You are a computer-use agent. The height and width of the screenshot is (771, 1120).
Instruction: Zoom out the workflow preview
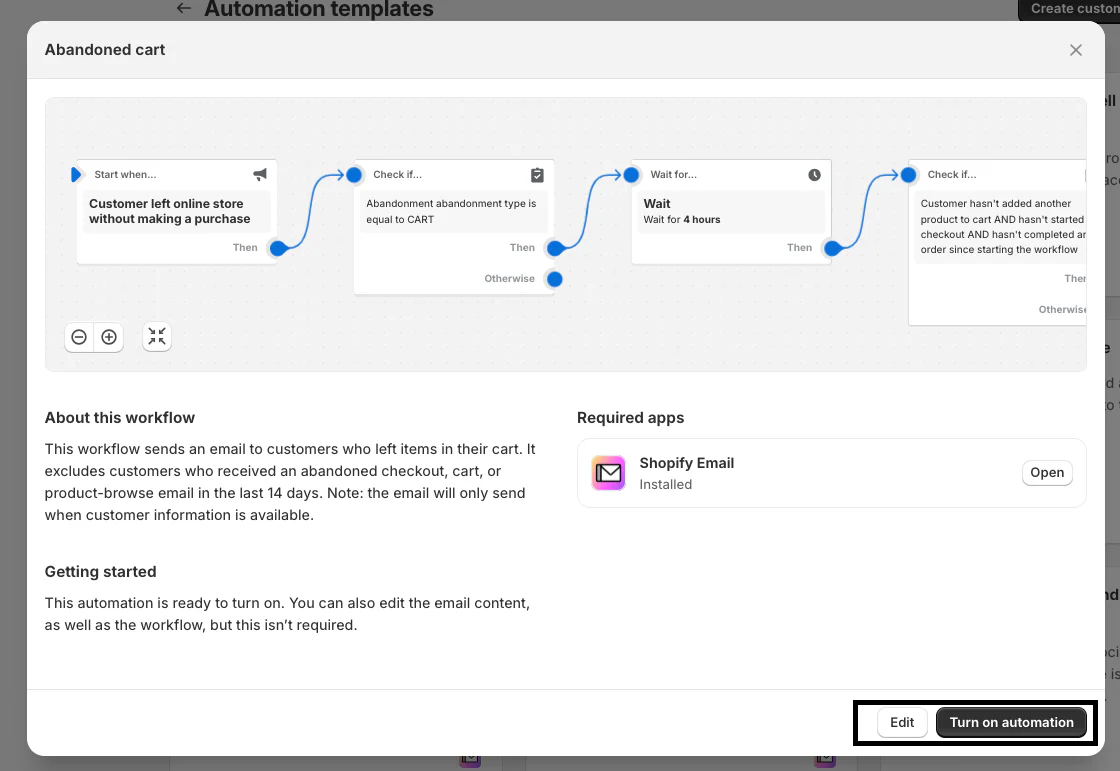(79, 337)
